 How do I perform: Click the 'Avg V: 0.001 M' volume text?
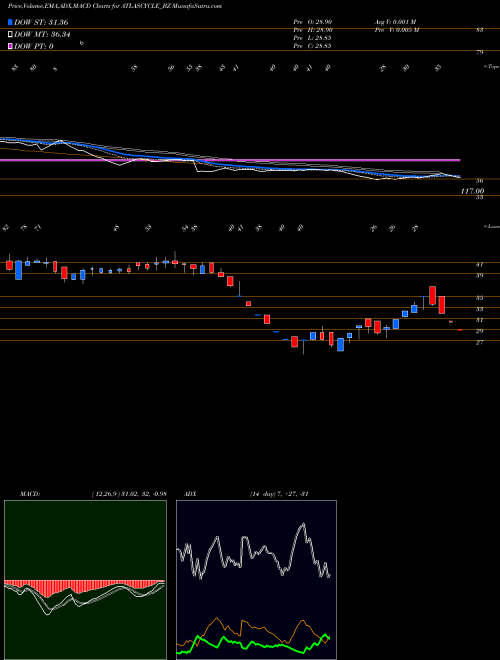coord(395,21)
